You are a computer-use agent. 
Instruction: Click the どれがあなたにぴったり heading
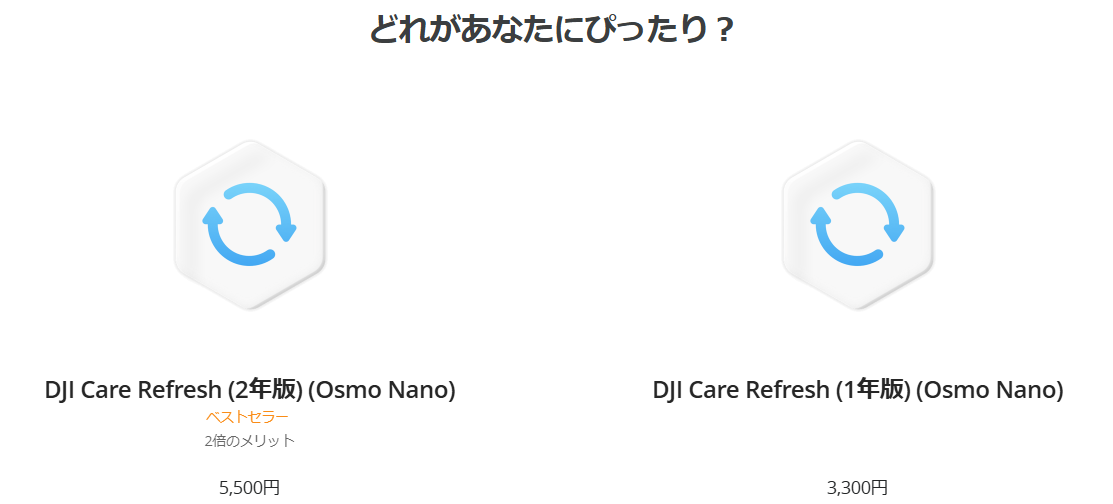pyautogui.click(x=551, y=29)
